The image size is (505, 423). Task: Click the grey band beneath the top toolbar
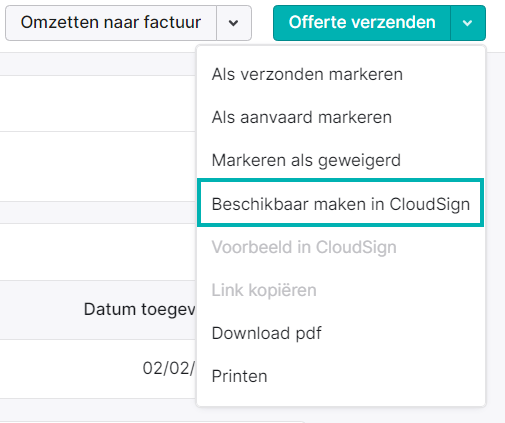coord(98,64)
